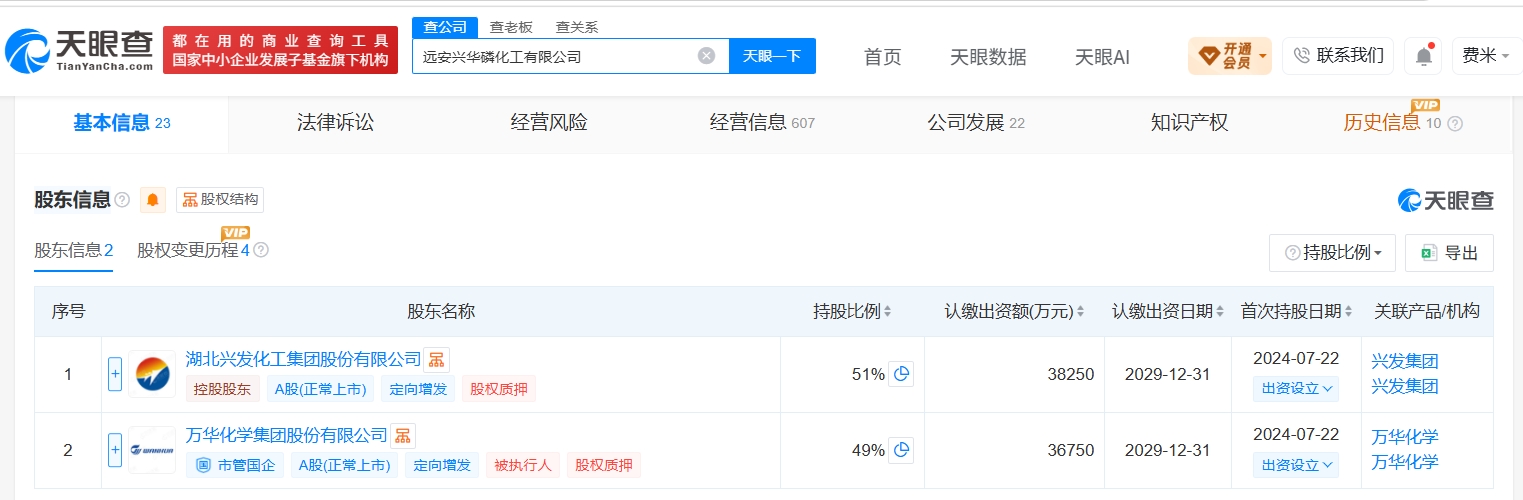Switch to the 经营风险 tab
The height and width of the screenshot is (500, 1523).
point(549,123)
